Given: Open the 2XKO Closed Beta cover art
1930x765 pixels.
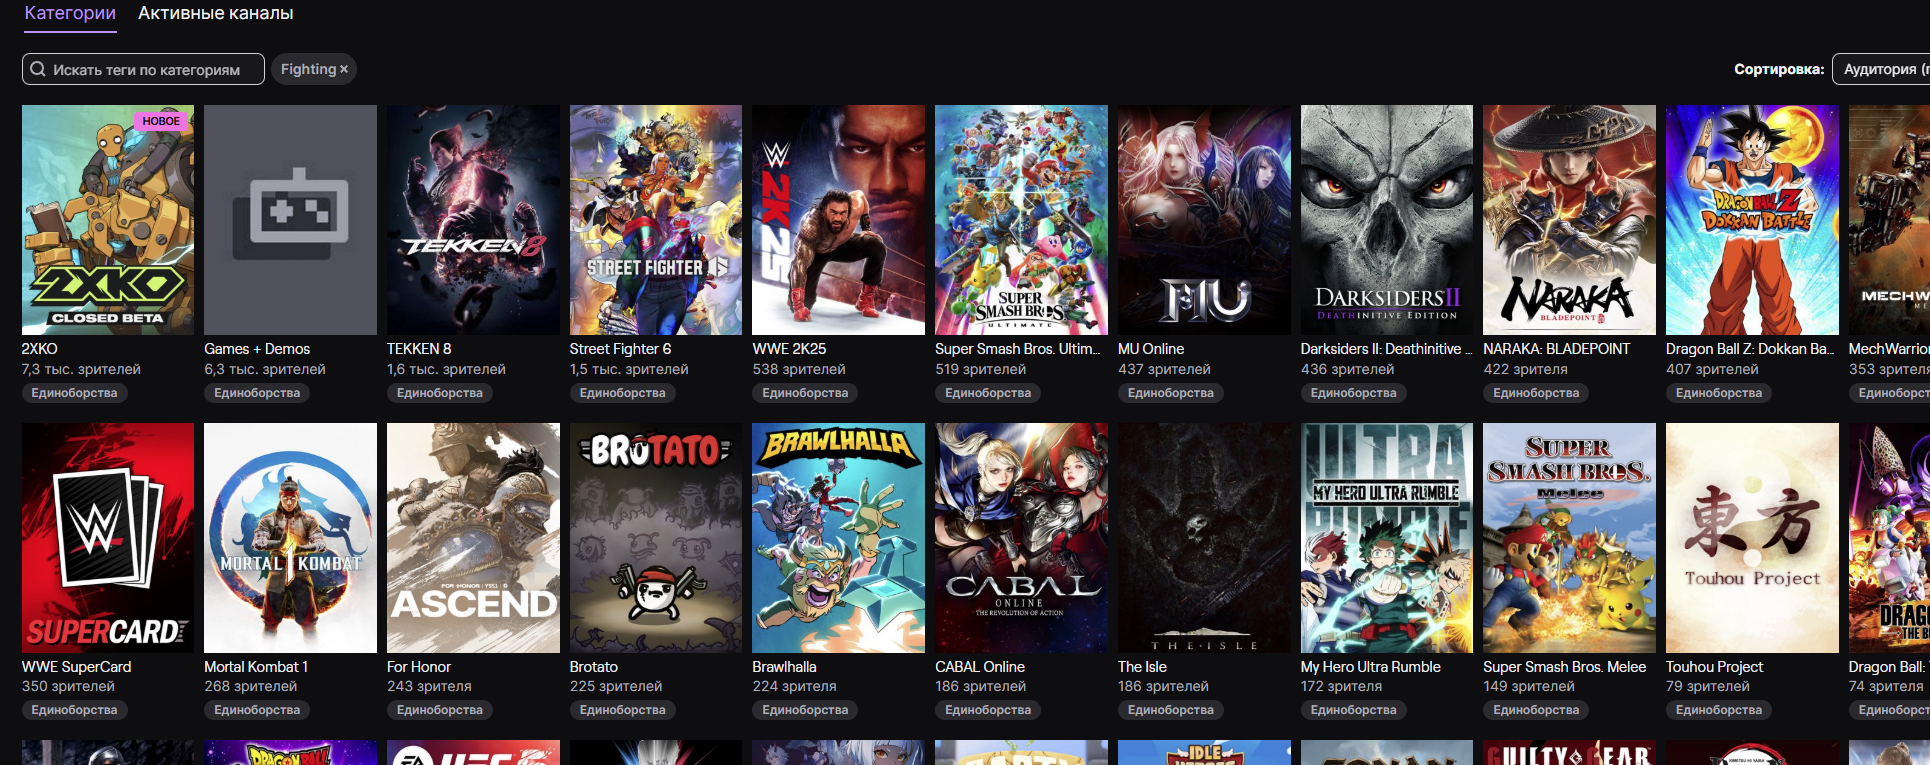Looking at the screenshot, I should click(108, 220).
